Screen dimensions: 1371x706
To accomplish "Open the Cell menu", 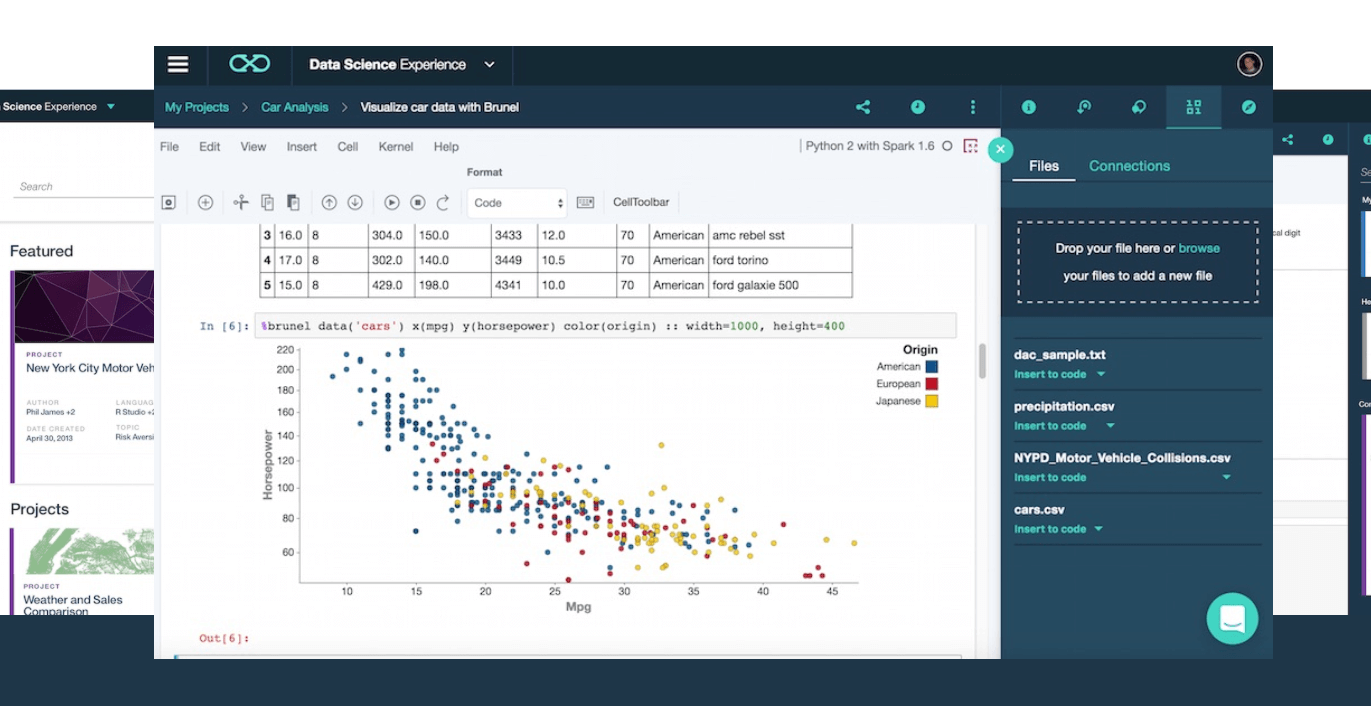I will 347,146.
